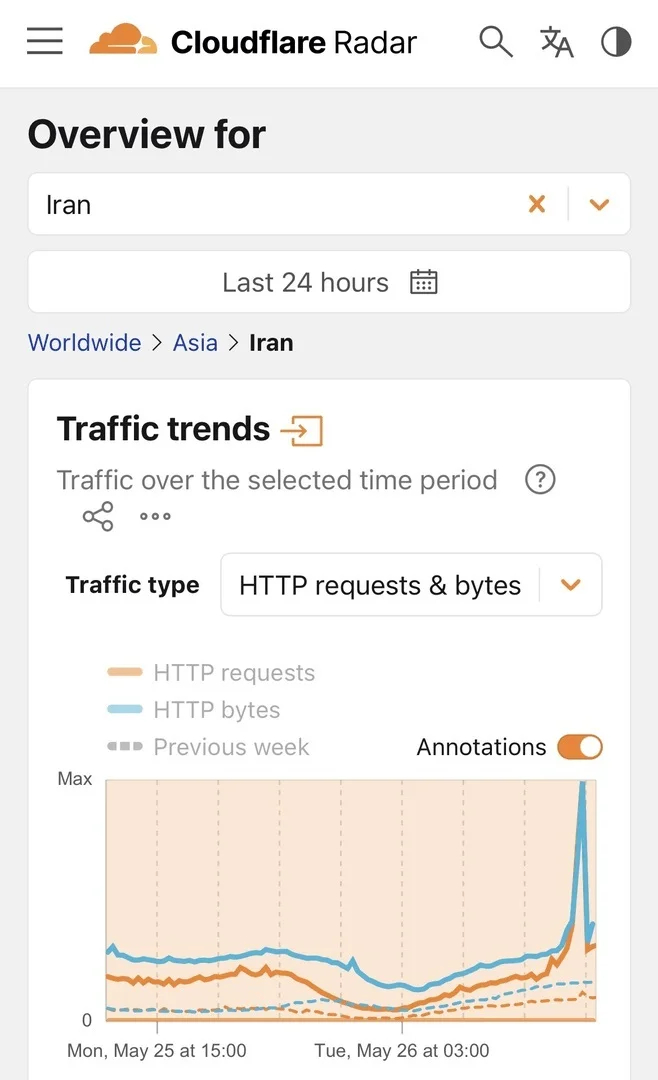
Task: Open the calendar date picker icon
Action: pyautogui.click(x=424, y=282)
